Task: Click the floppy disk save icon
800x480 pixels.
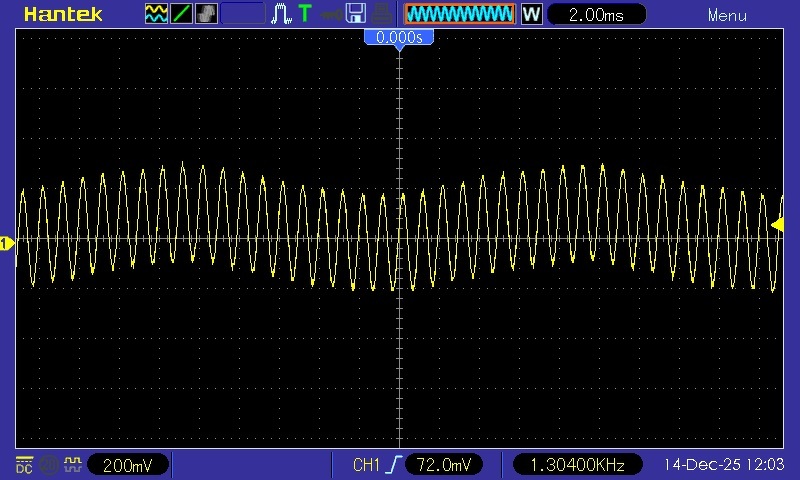Action: (356, 14)
